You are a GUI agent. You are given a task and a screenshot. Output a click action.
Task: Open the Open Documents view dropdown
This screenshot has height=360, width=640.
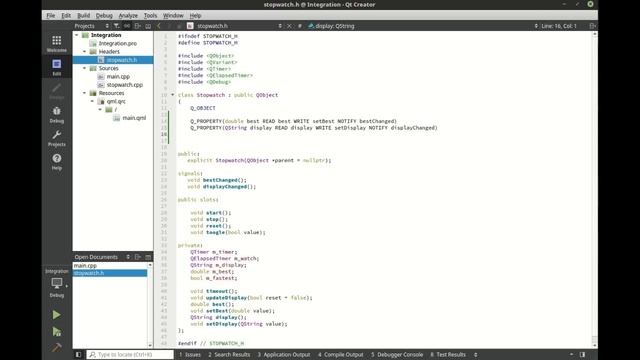[102, 257]
